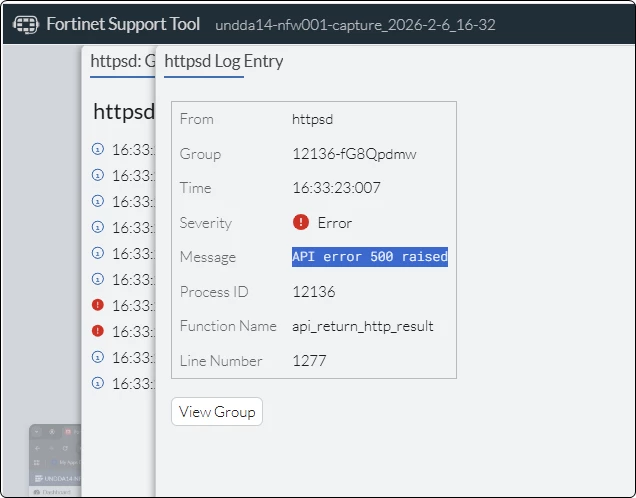Click the Severity text 'Error'

click(x=335, y=223)
